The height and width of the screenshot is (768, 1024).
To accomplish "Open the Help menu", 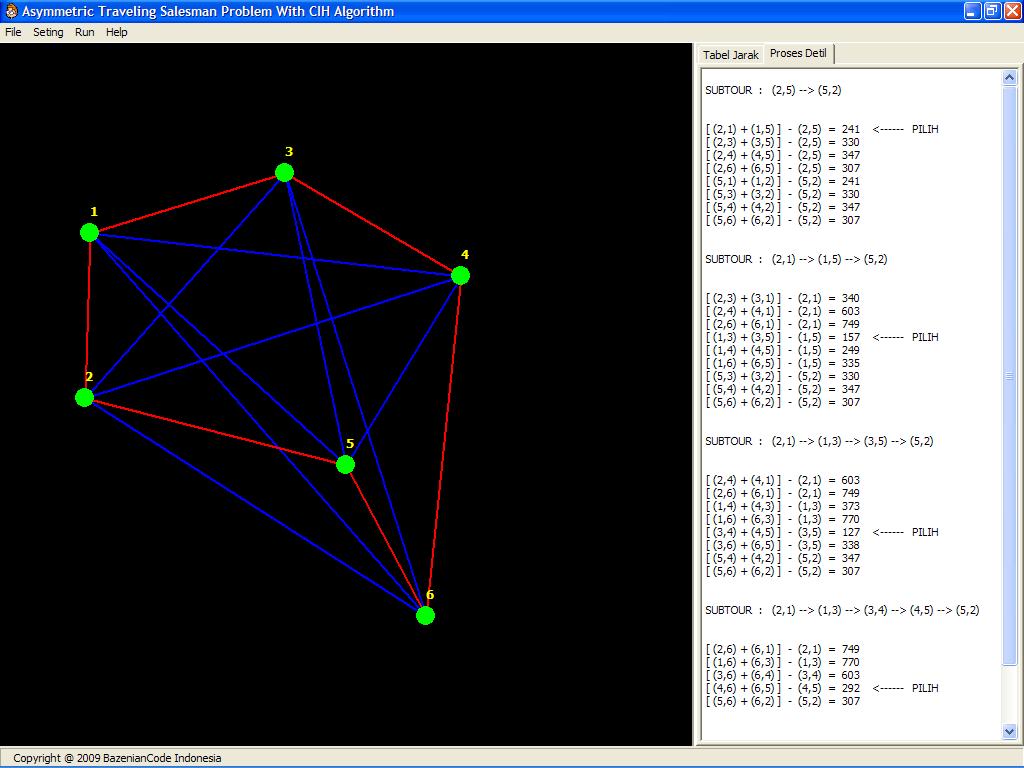I will [117, 32].
